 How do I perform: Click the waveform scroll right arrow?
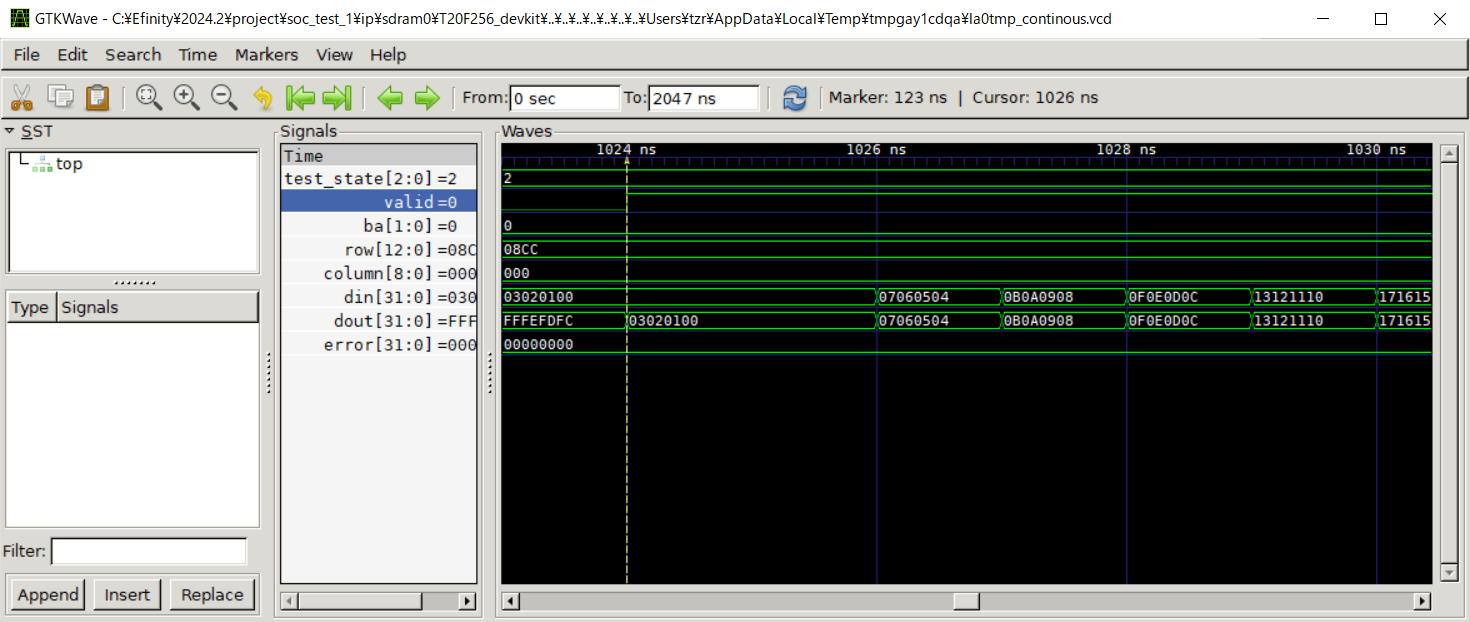point(1422,601)
